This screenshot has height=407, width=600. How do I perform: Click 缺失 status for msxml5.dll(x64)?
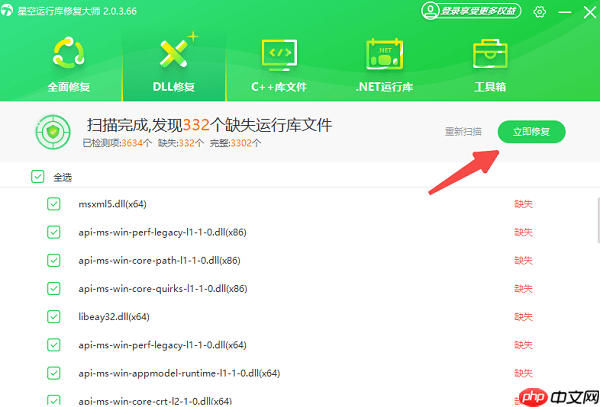click(523, 204)
